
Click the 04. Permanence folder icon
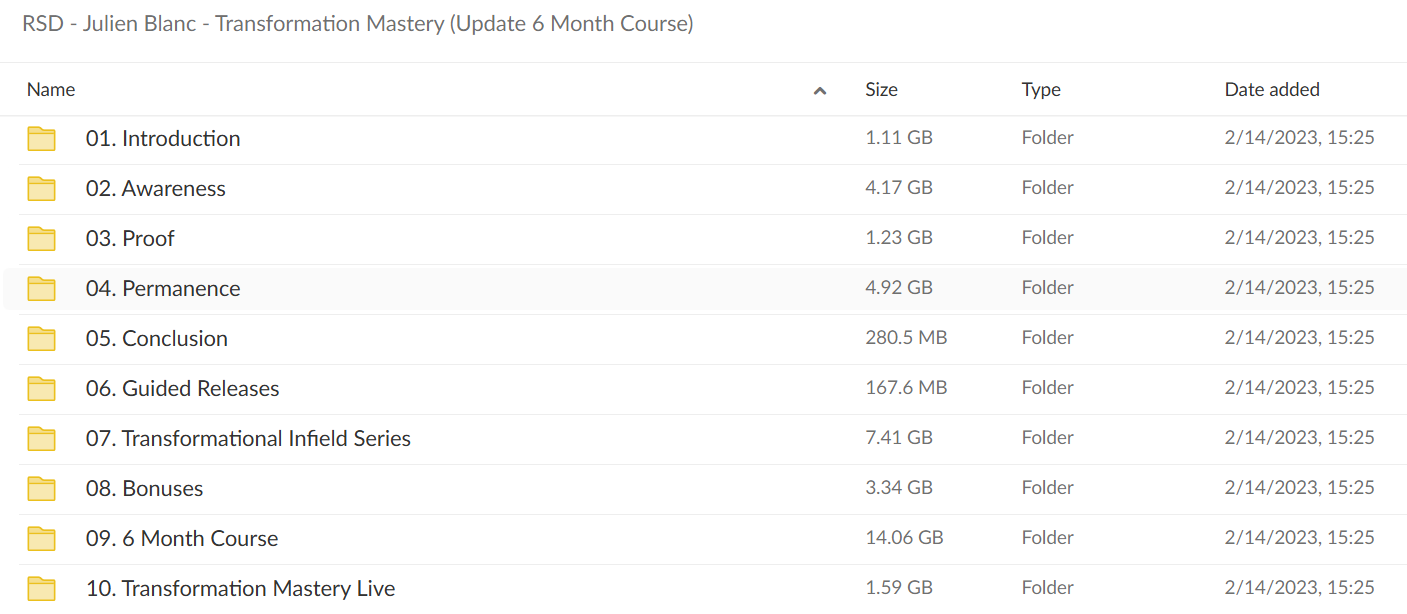[41, 289]
